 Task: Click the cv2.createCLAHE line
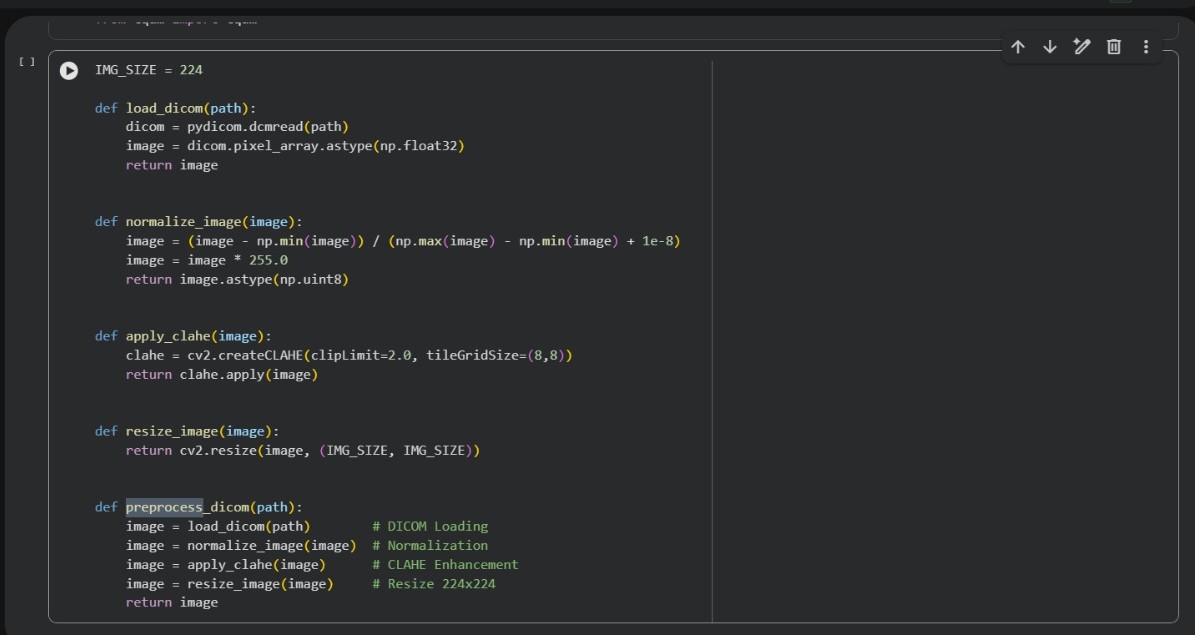[x=349, y=355]
